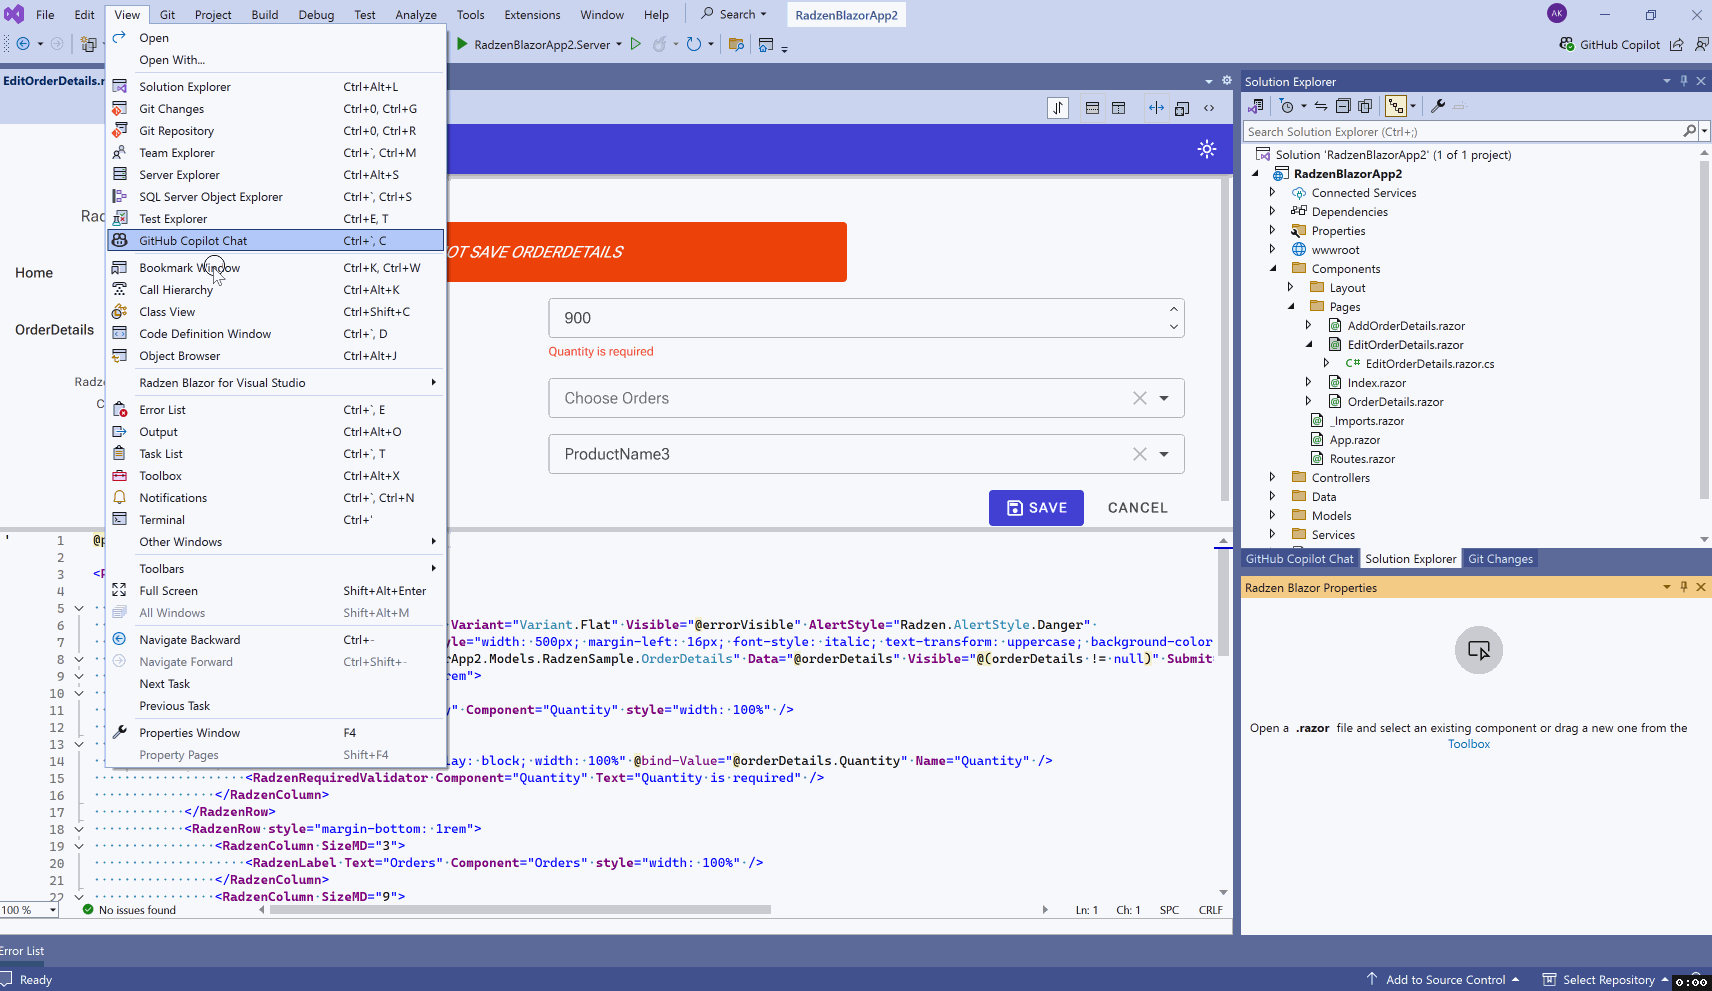Clear the ProductName3 dropdown selection
The width and height of the screenshot is (1712, 991).
pos(1139,454)
